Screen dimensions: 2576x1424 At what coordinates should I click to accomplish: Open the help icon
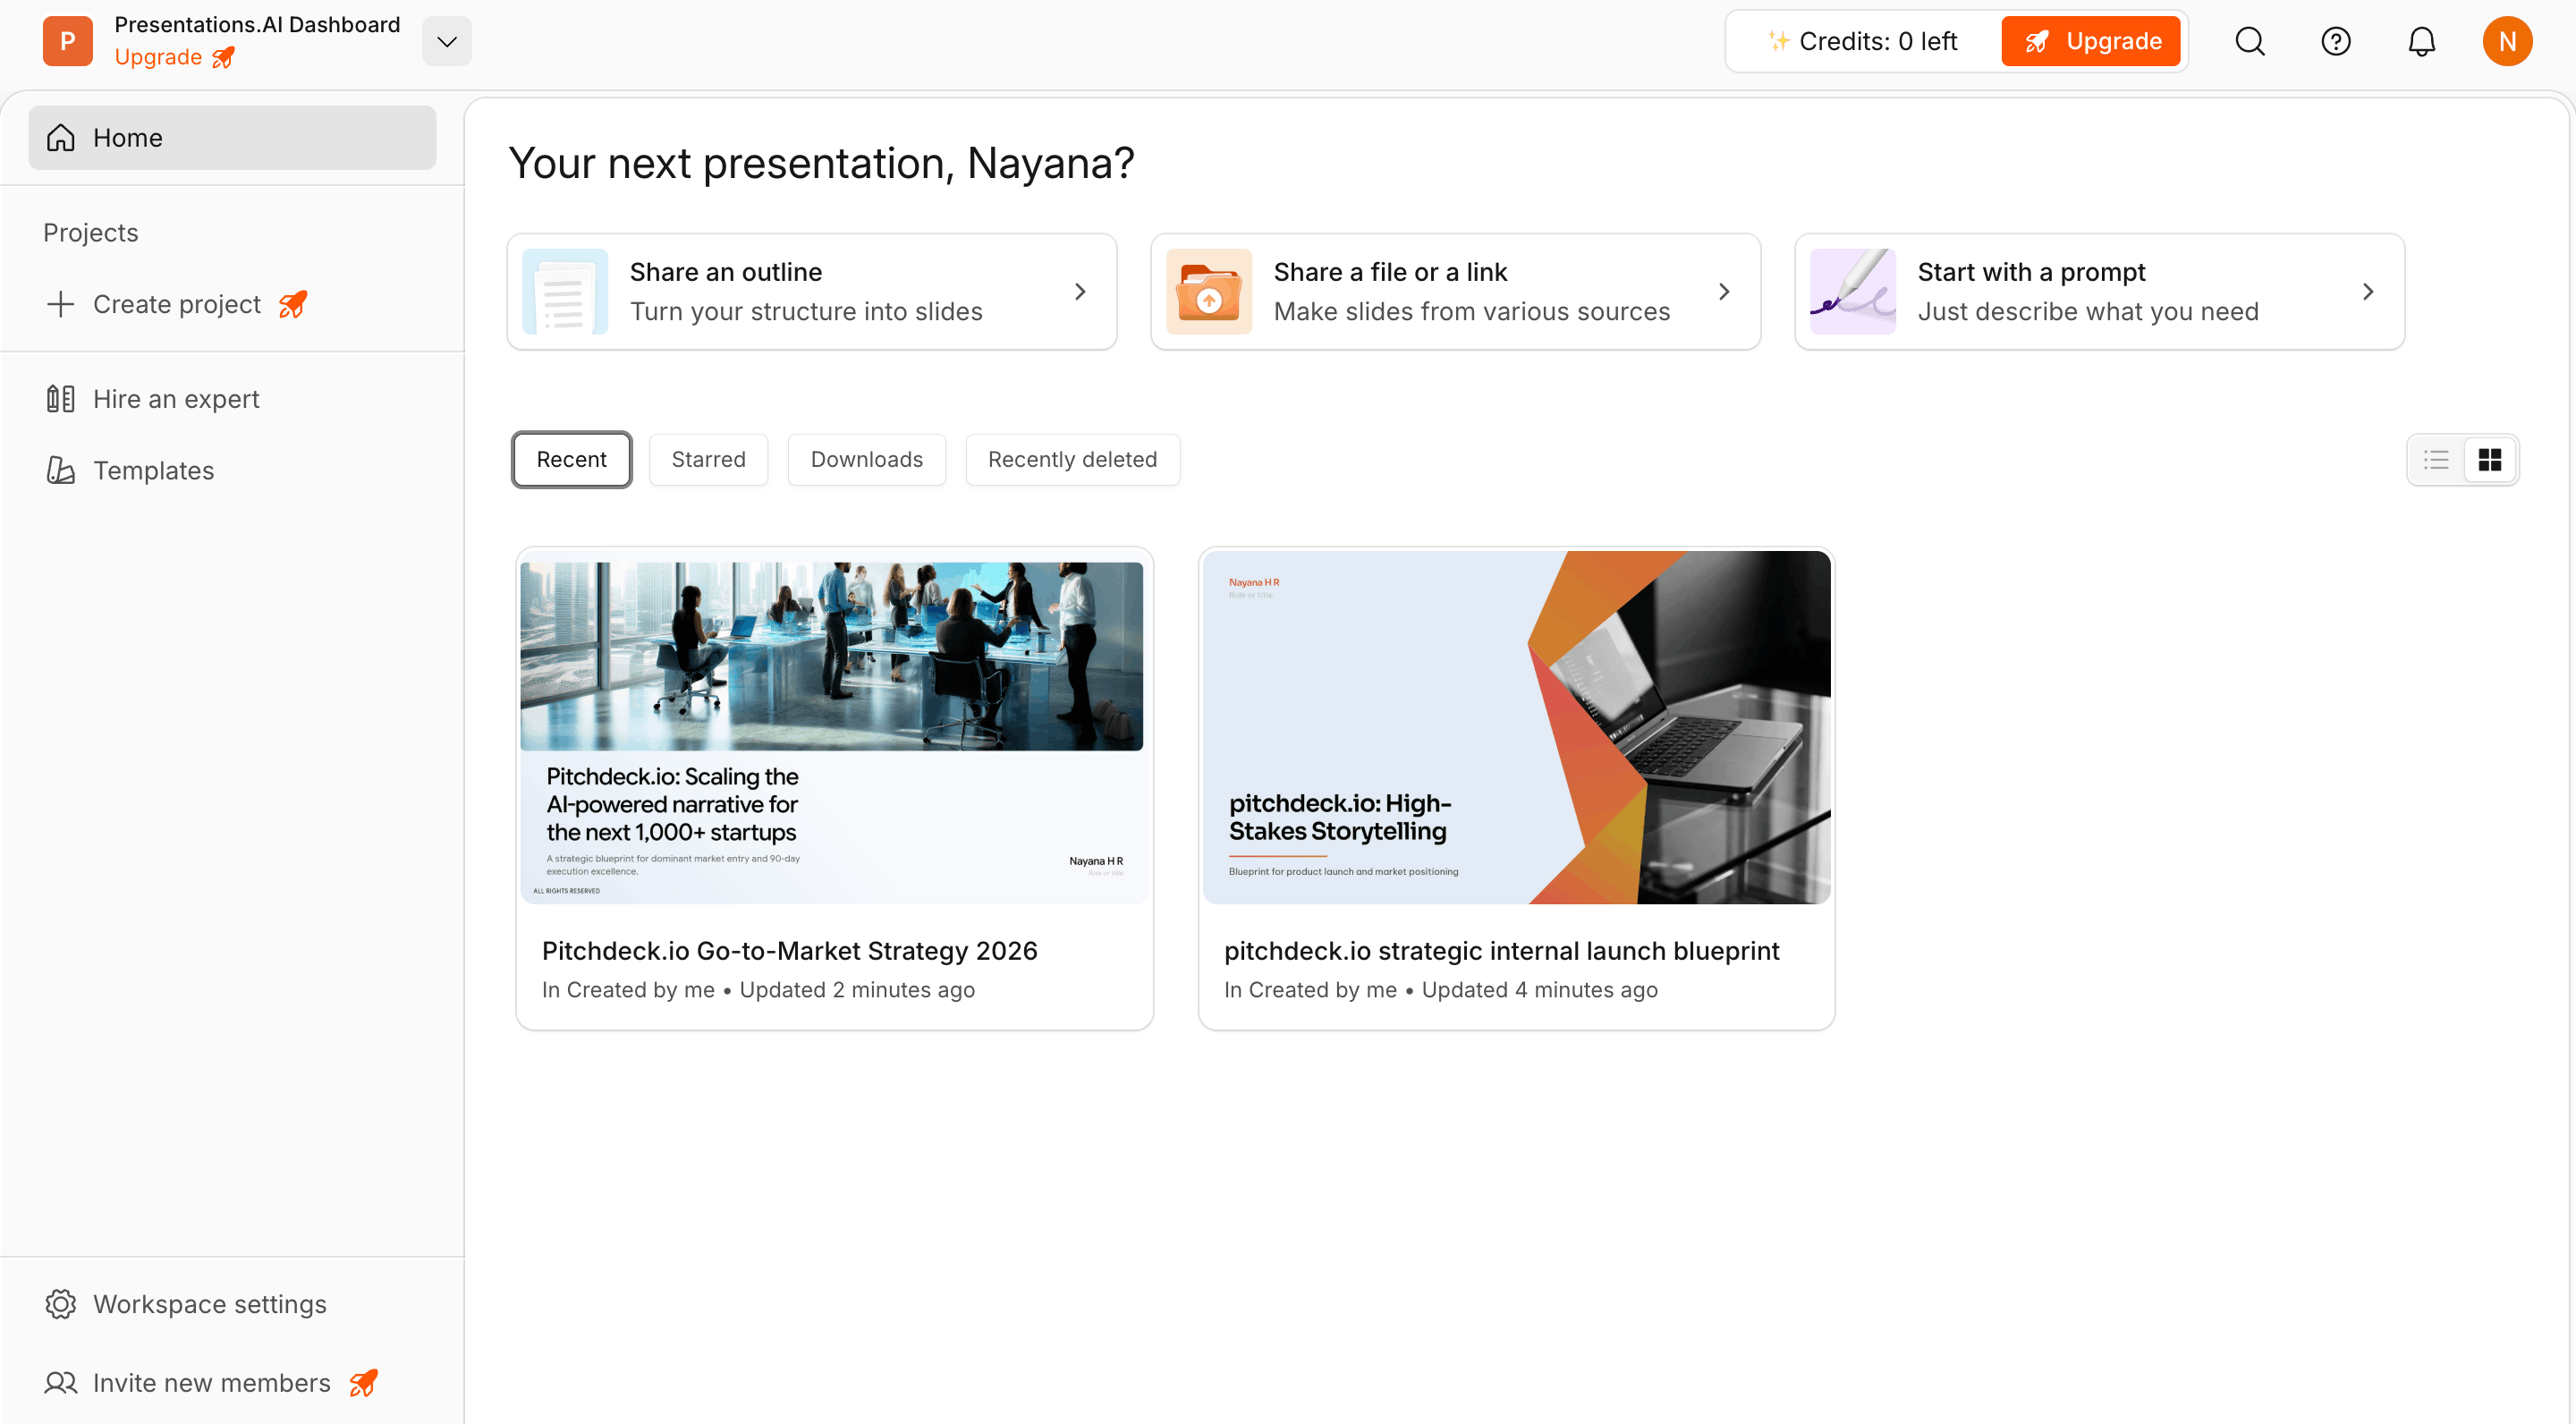click(x=2336, y=41)
